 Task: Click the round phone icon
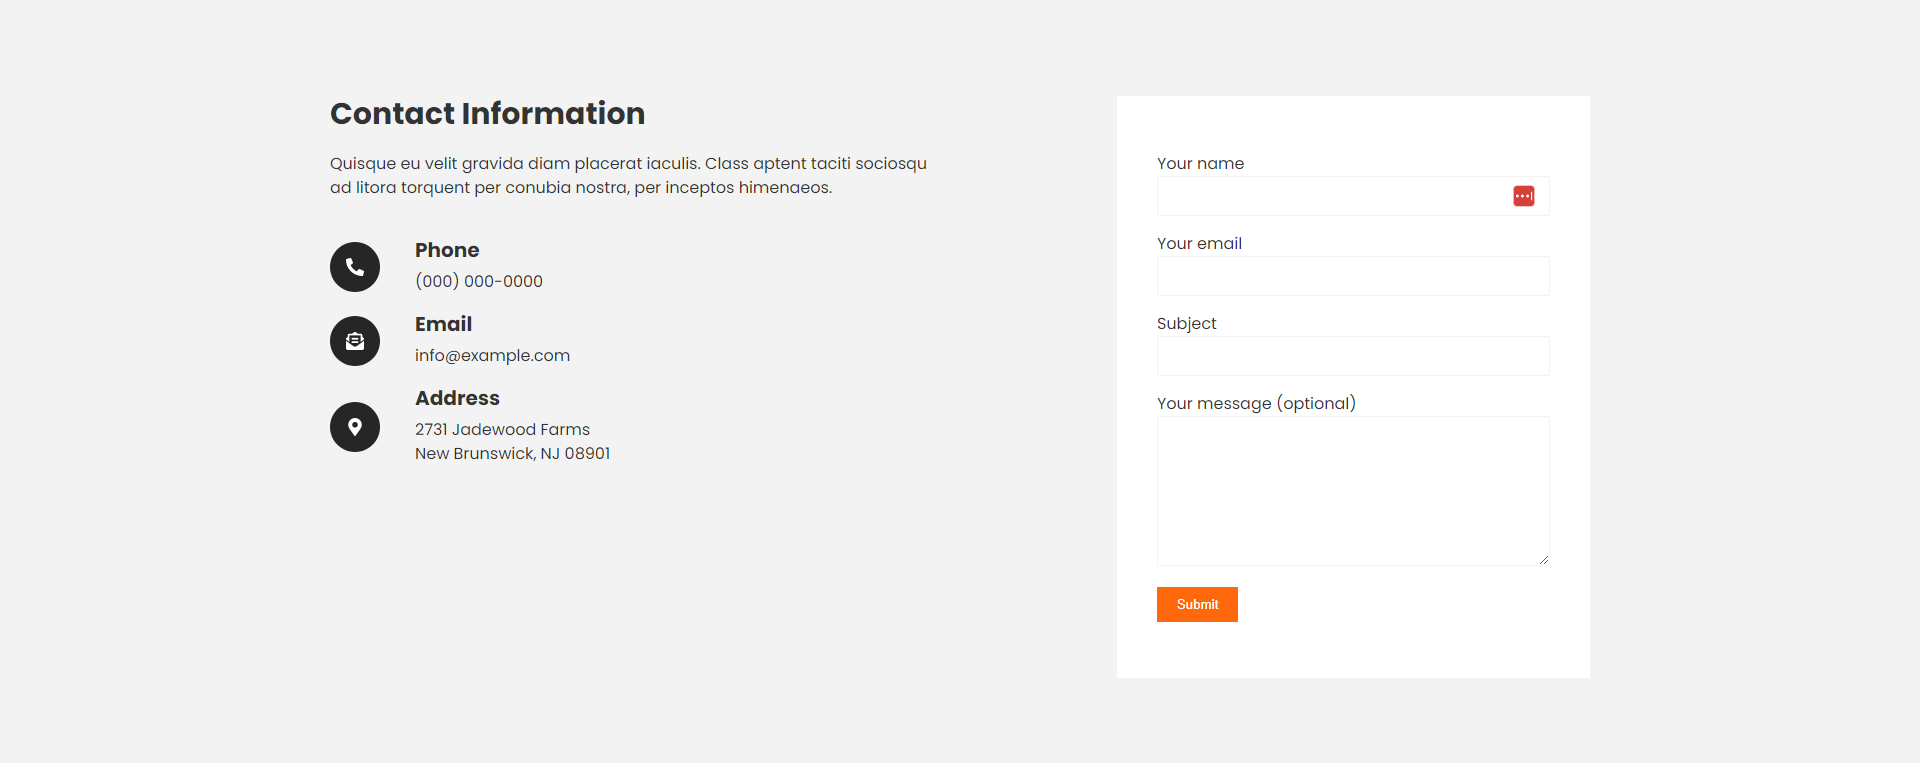[355, 267]
